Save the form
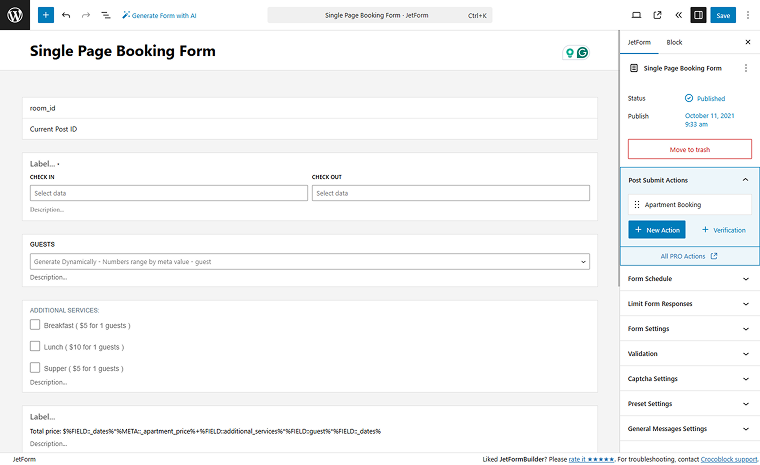This screenshot has width=760, height=465. coord(723,15)
